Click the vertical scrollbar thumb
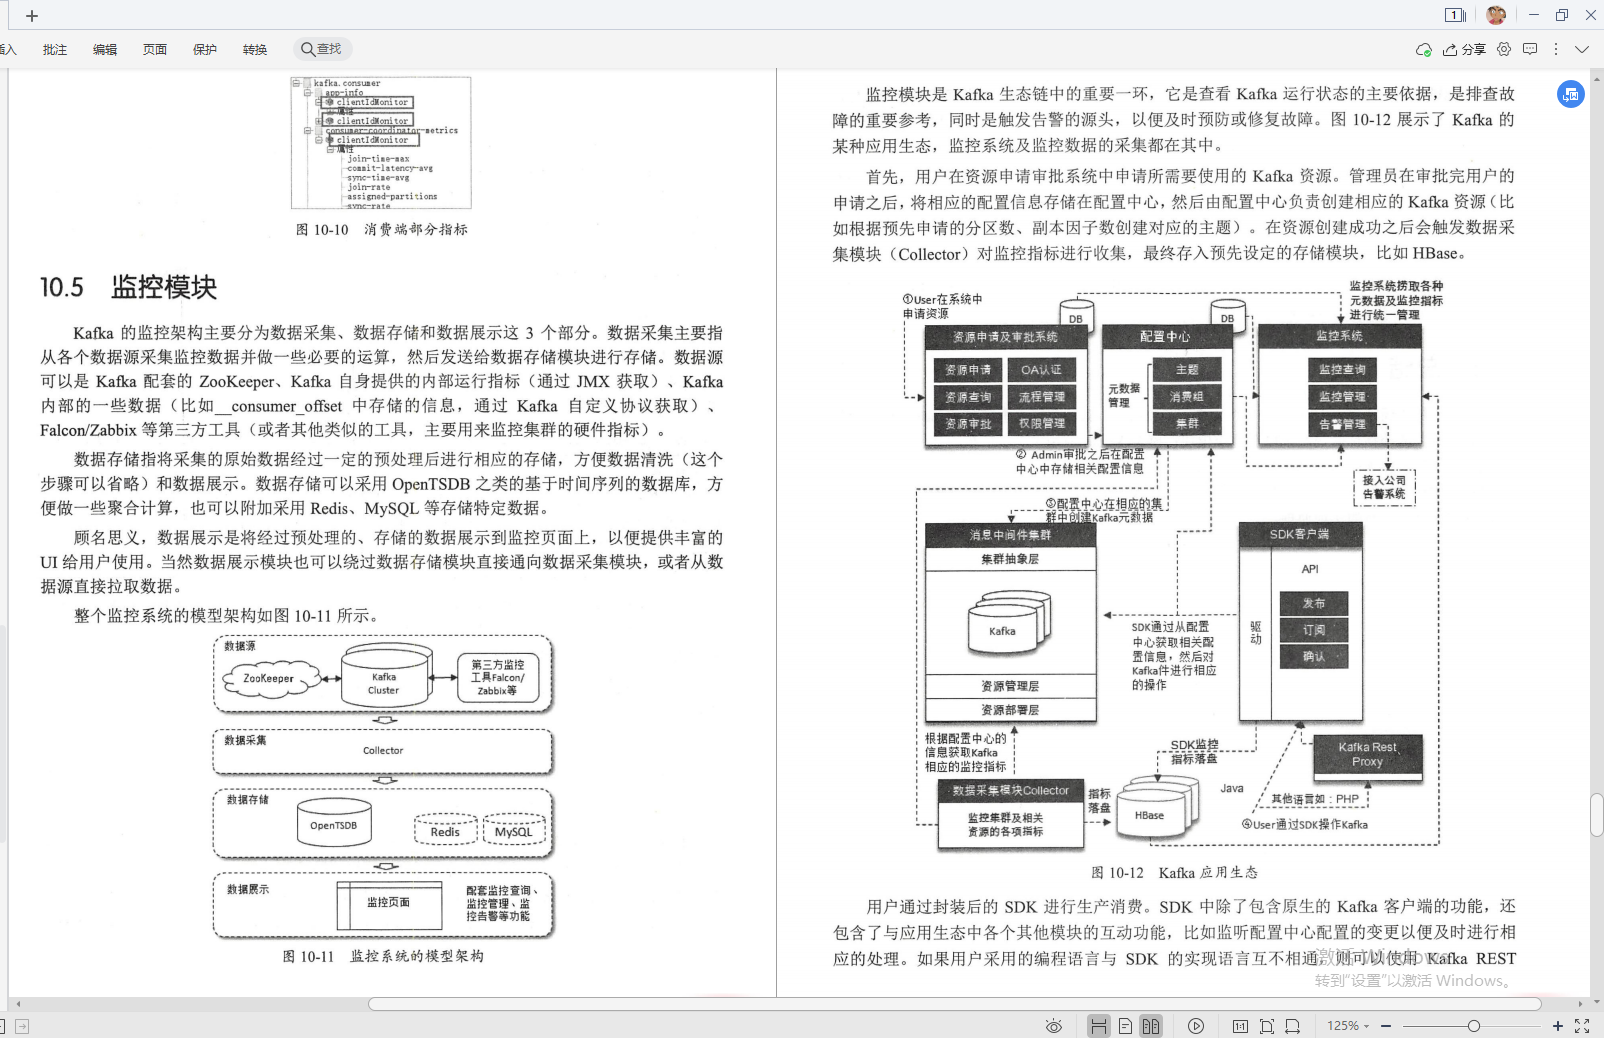The height and width of the screenshot is (1038, 1604). [1597, 814]
